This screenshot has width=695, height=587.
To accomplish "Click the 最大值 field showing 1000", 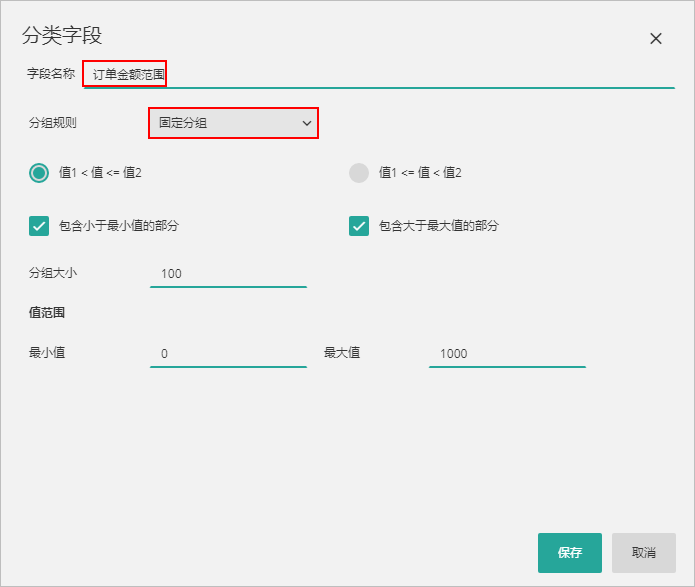I will click(x=507, y=354).
